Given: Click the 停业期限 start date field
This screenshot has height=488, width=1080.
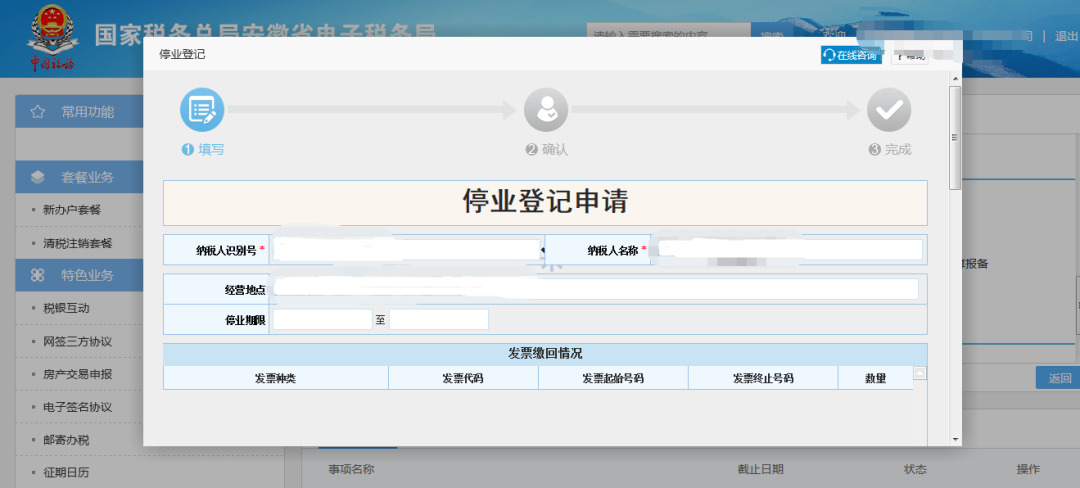Looking at the screenshot, I should pos(322,320).
